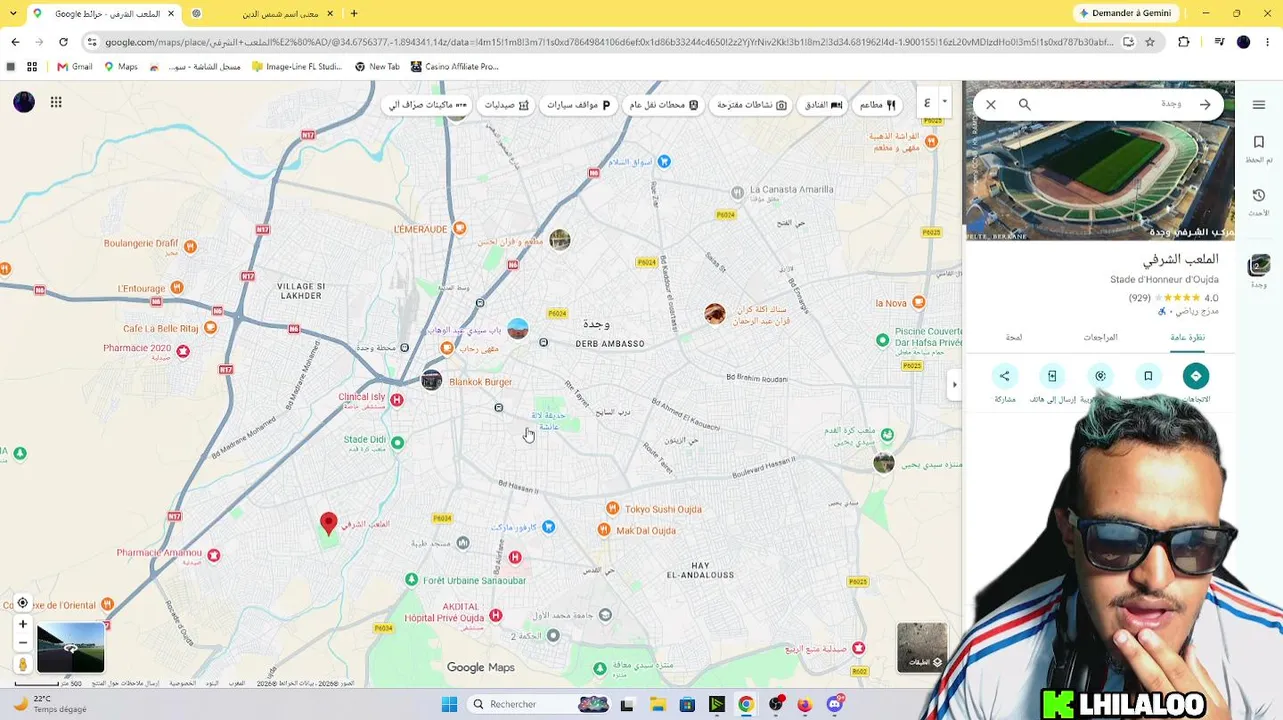
Task: Clear the search with the X icon
Action: tap(991, 104)
